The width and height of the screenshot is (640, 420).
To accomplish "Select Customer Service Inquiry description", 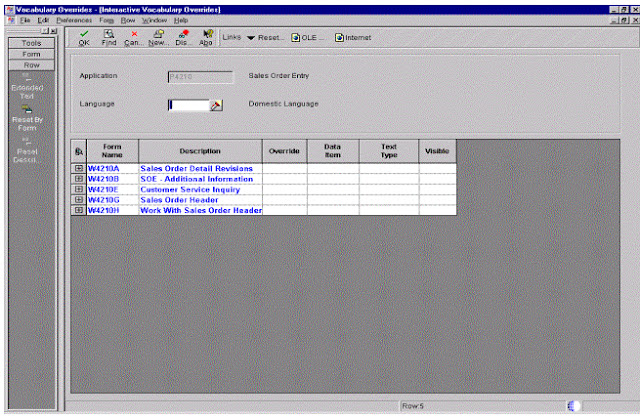I will tap(200, 190).
